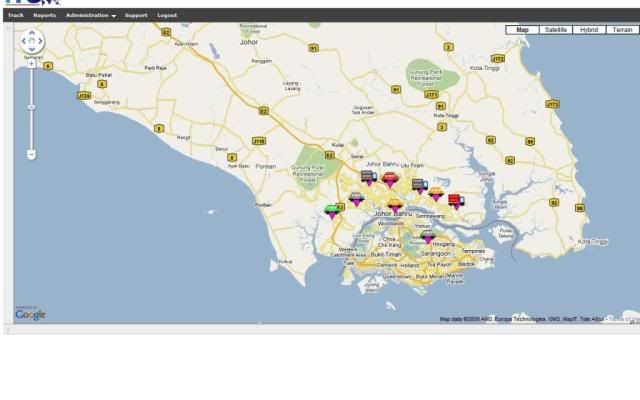Click the zoom slider track
Image resolution: width=640 pixels, height=400 pixels.
(x=31, y=110)
